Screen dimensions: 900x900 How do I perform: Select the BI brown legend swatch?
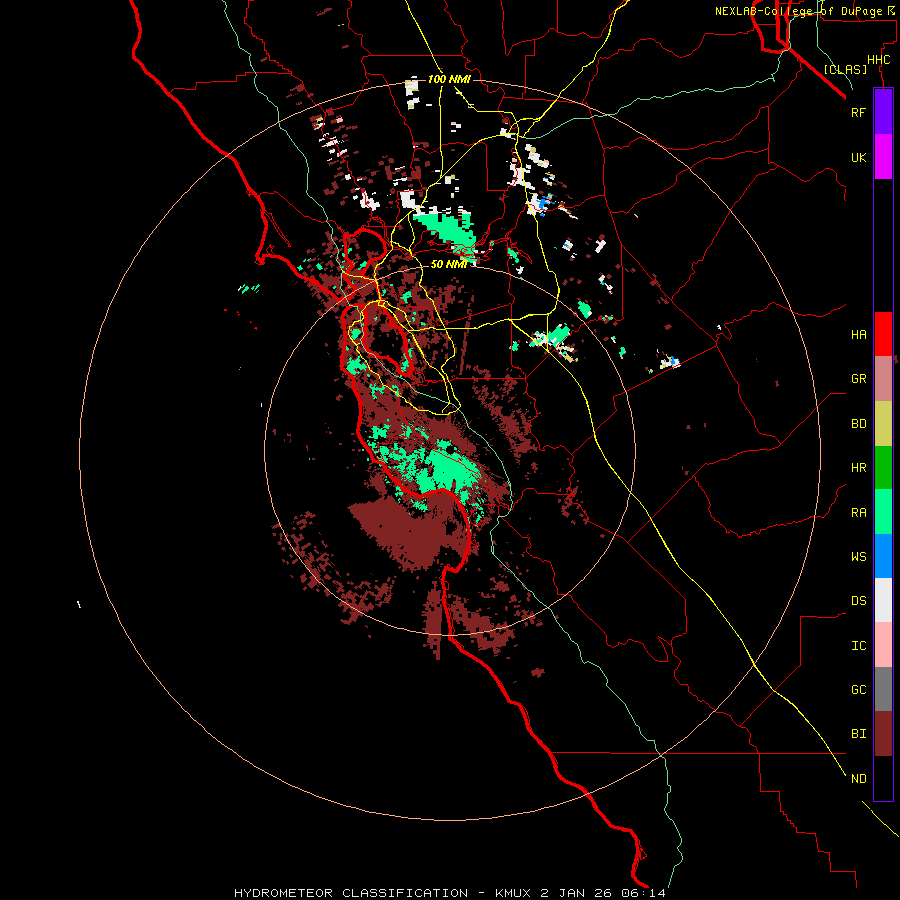(883, 734)
